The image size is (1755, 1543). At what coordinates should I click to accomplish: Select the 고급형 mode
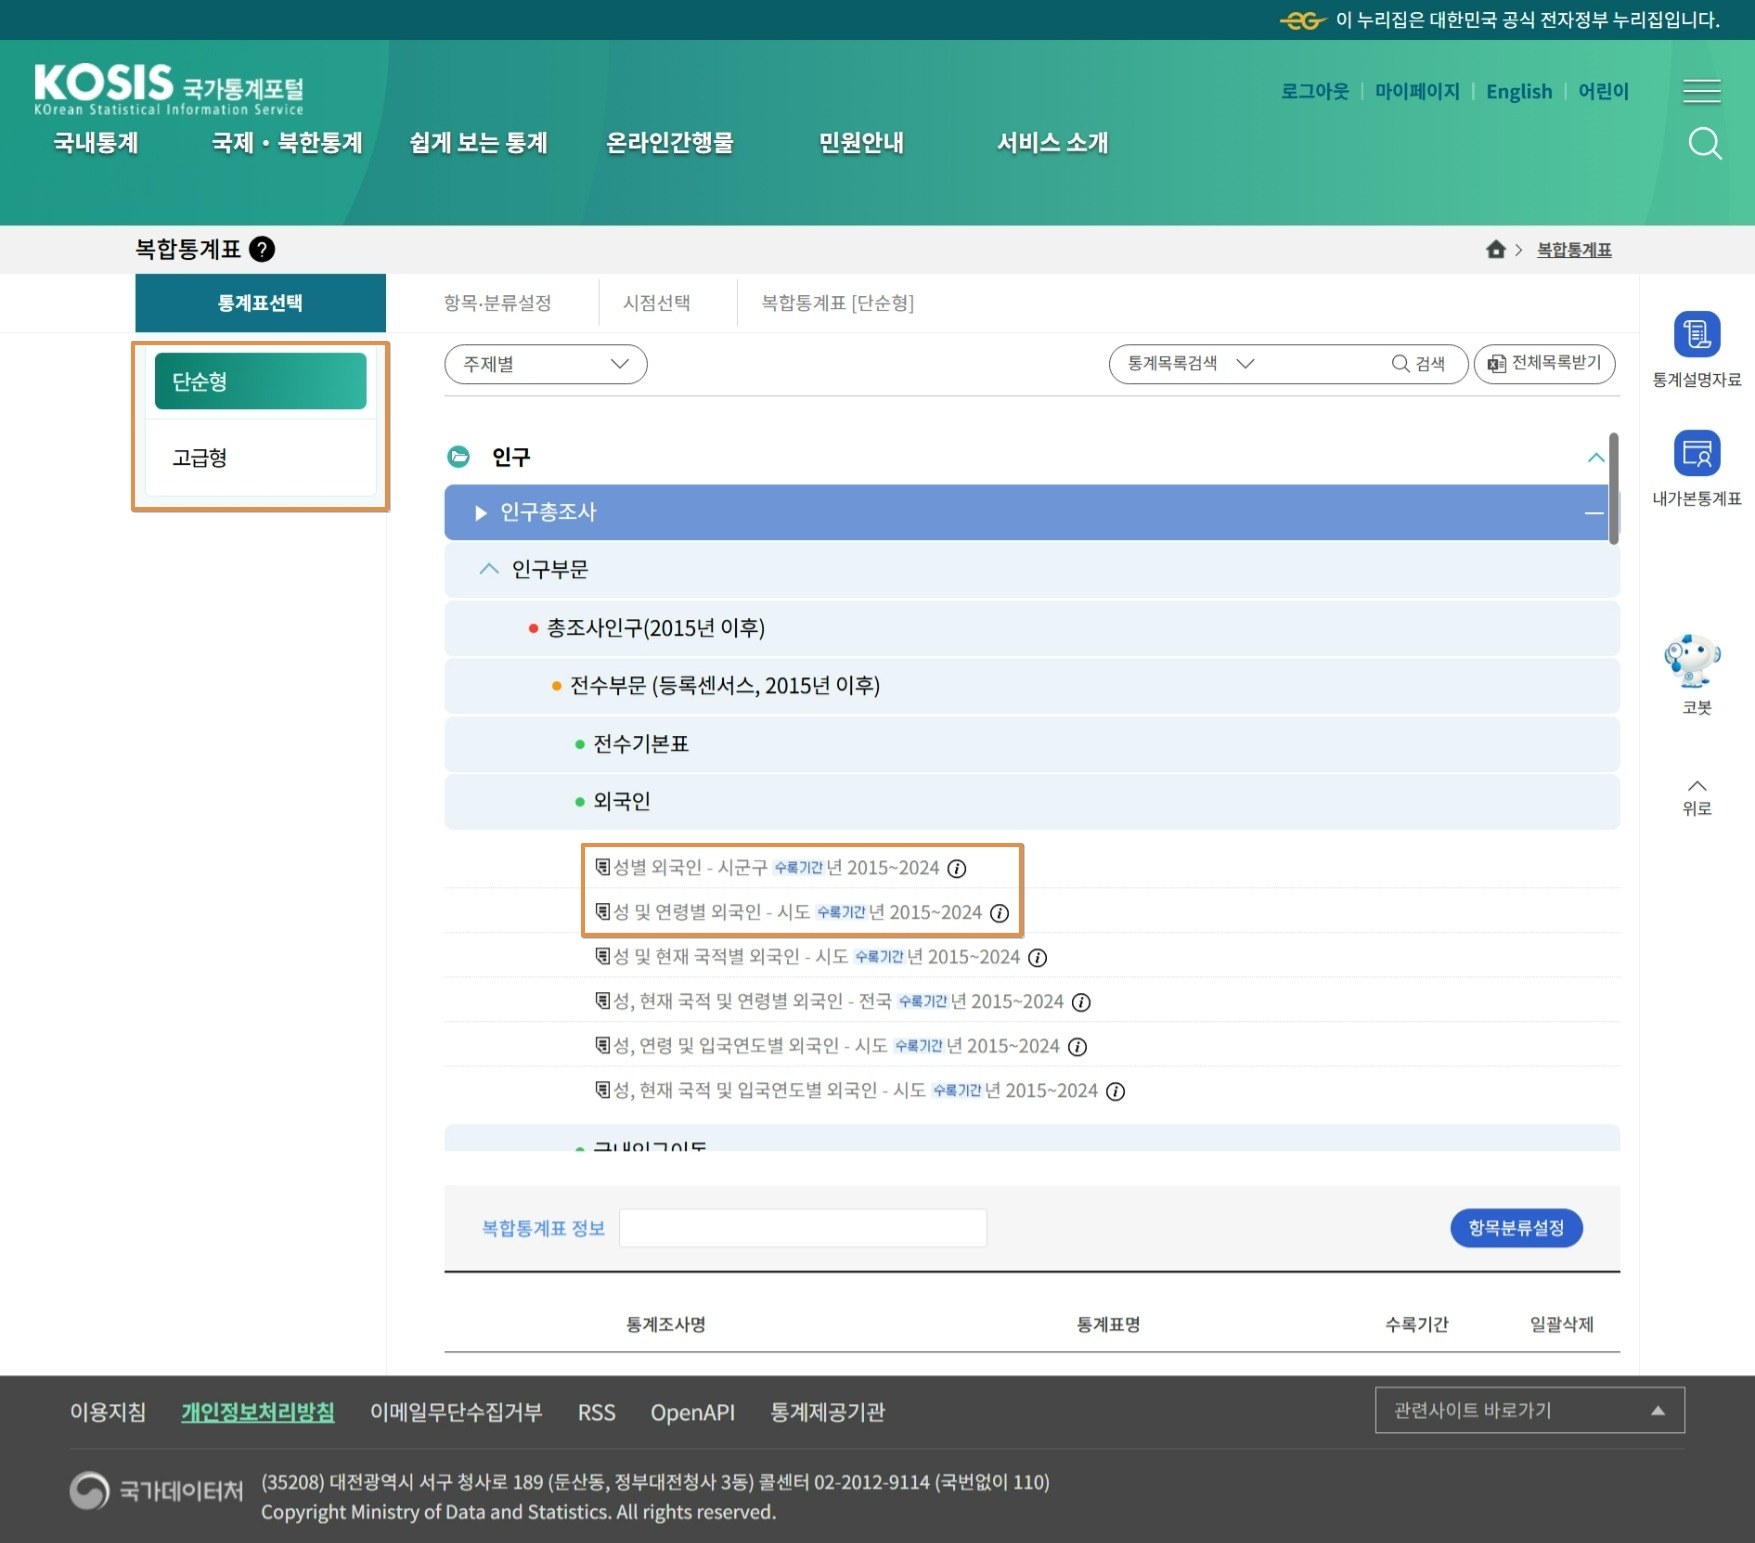pyautogui.click(x=260, y=458)
